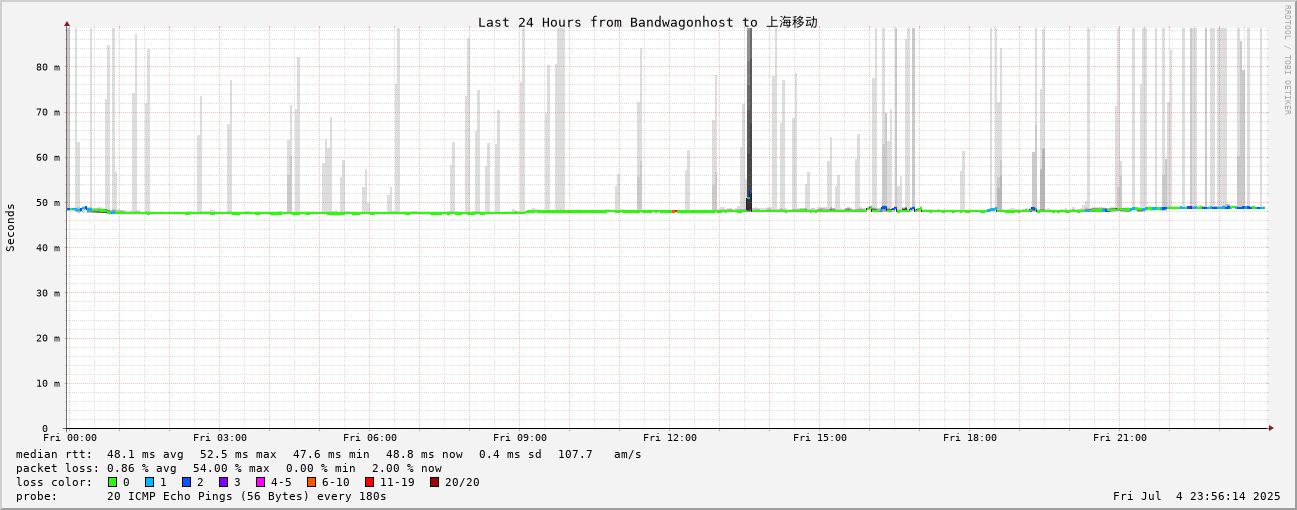The width and height of the screenshot is (1297, 510).
Task: Click the 'loss color:' legend label
Action: 54,482
